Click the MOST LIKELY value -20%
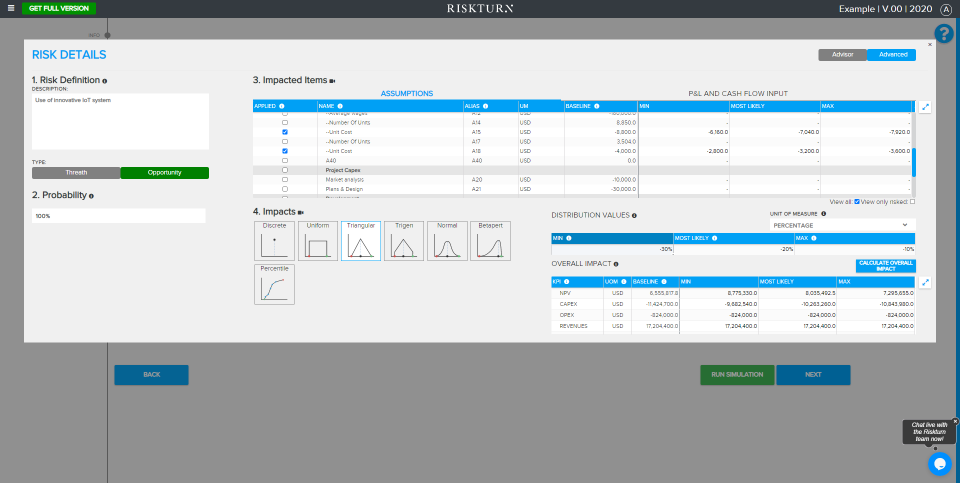The height and width of the screenshot is (483, 960). (x=733, y=249)
